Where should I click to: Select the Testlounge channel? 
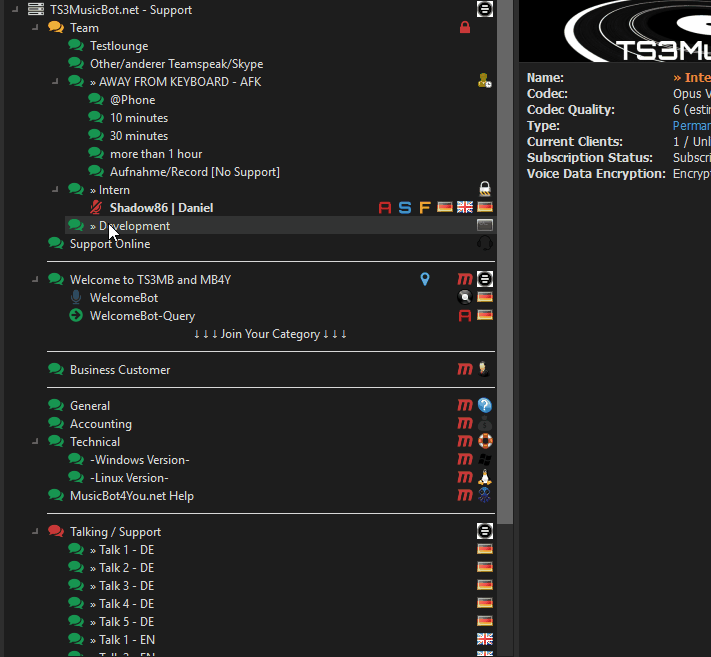click(x=119, y=46)
